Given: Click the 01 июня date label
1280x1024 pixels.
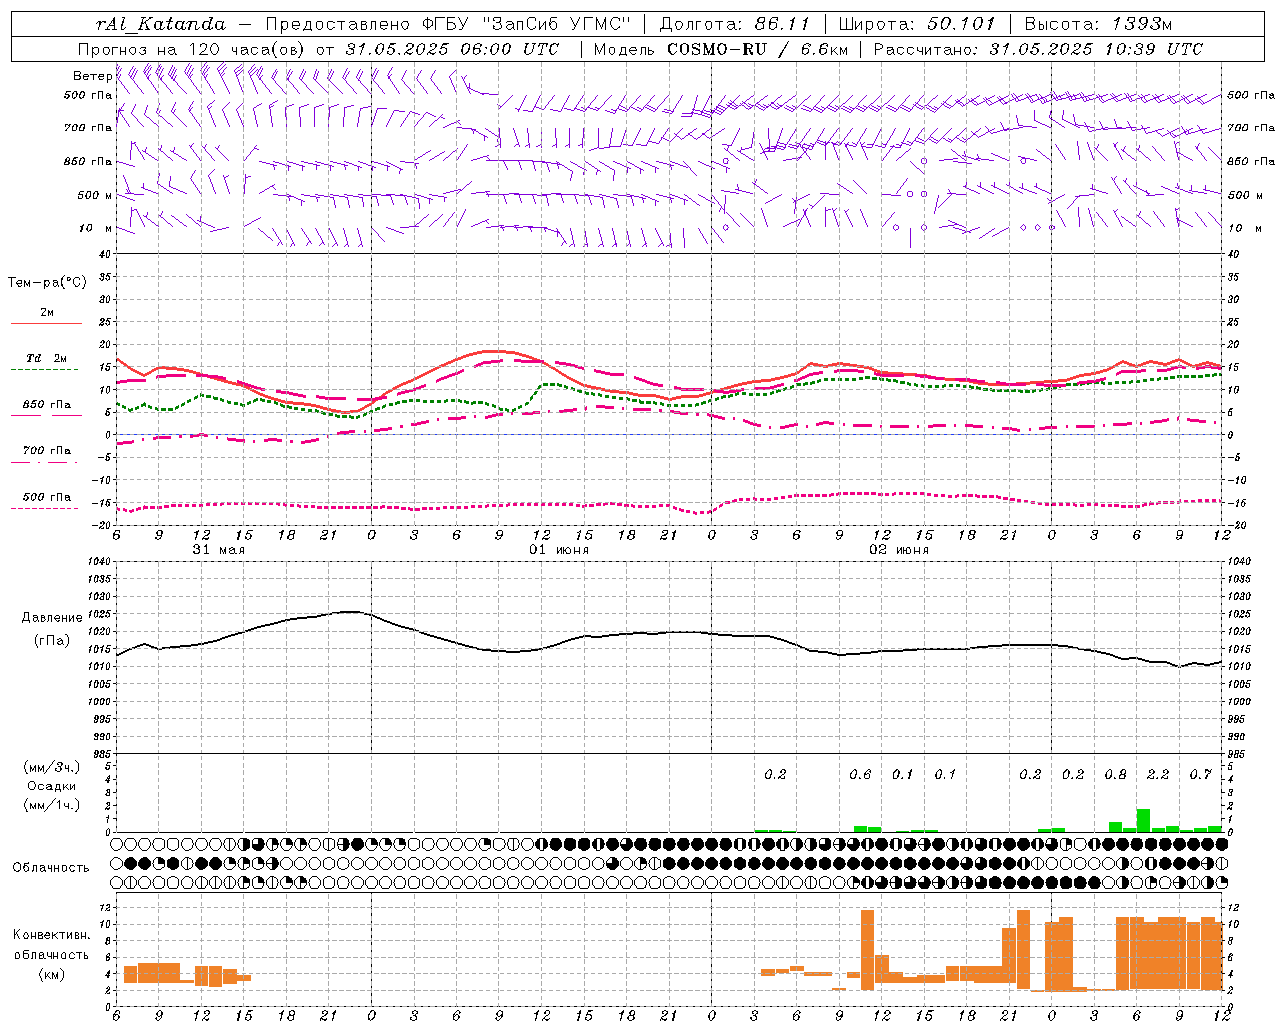Looking at the screenshot, I should coord(559,550).
